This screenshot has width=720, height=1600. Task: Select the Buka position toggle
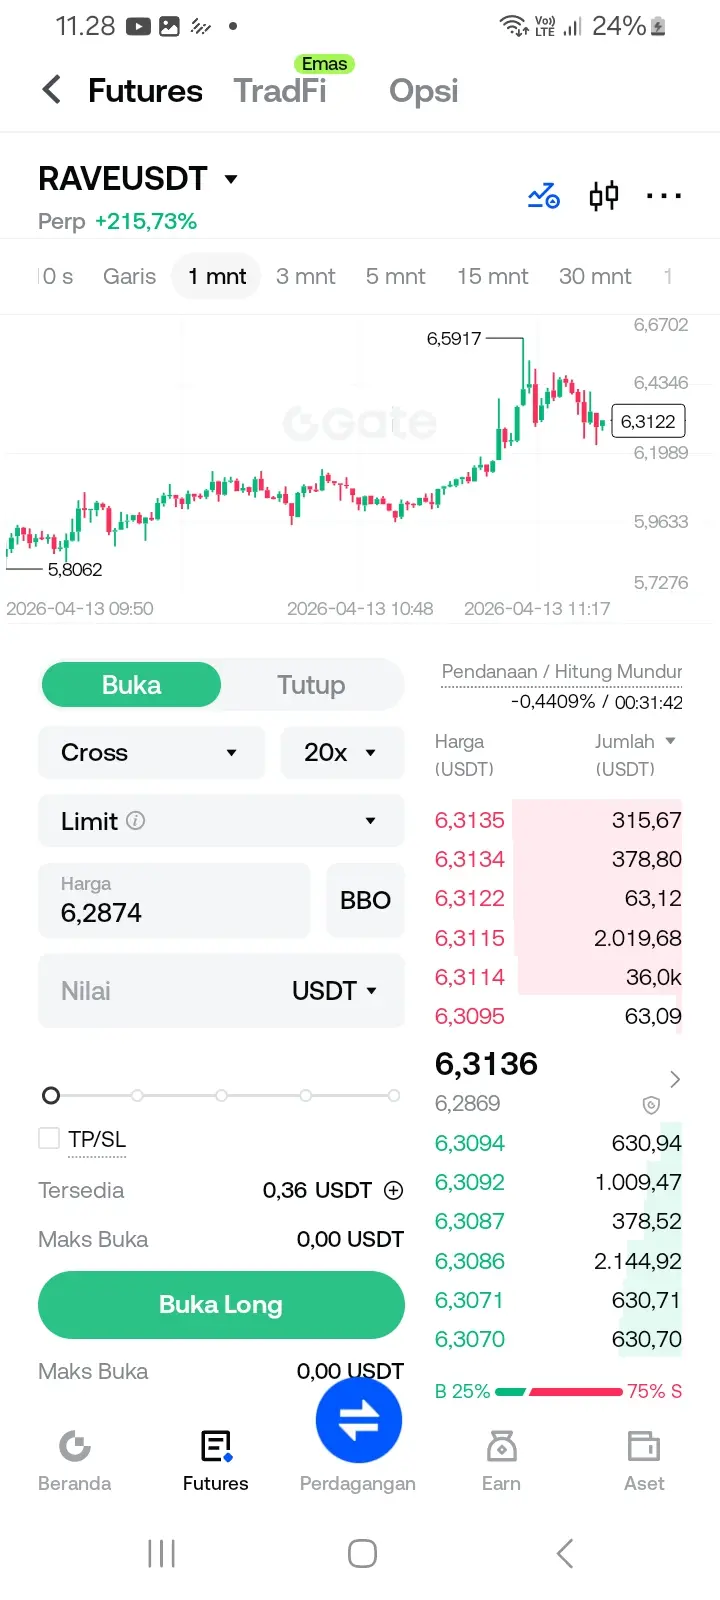click(131, 685)
